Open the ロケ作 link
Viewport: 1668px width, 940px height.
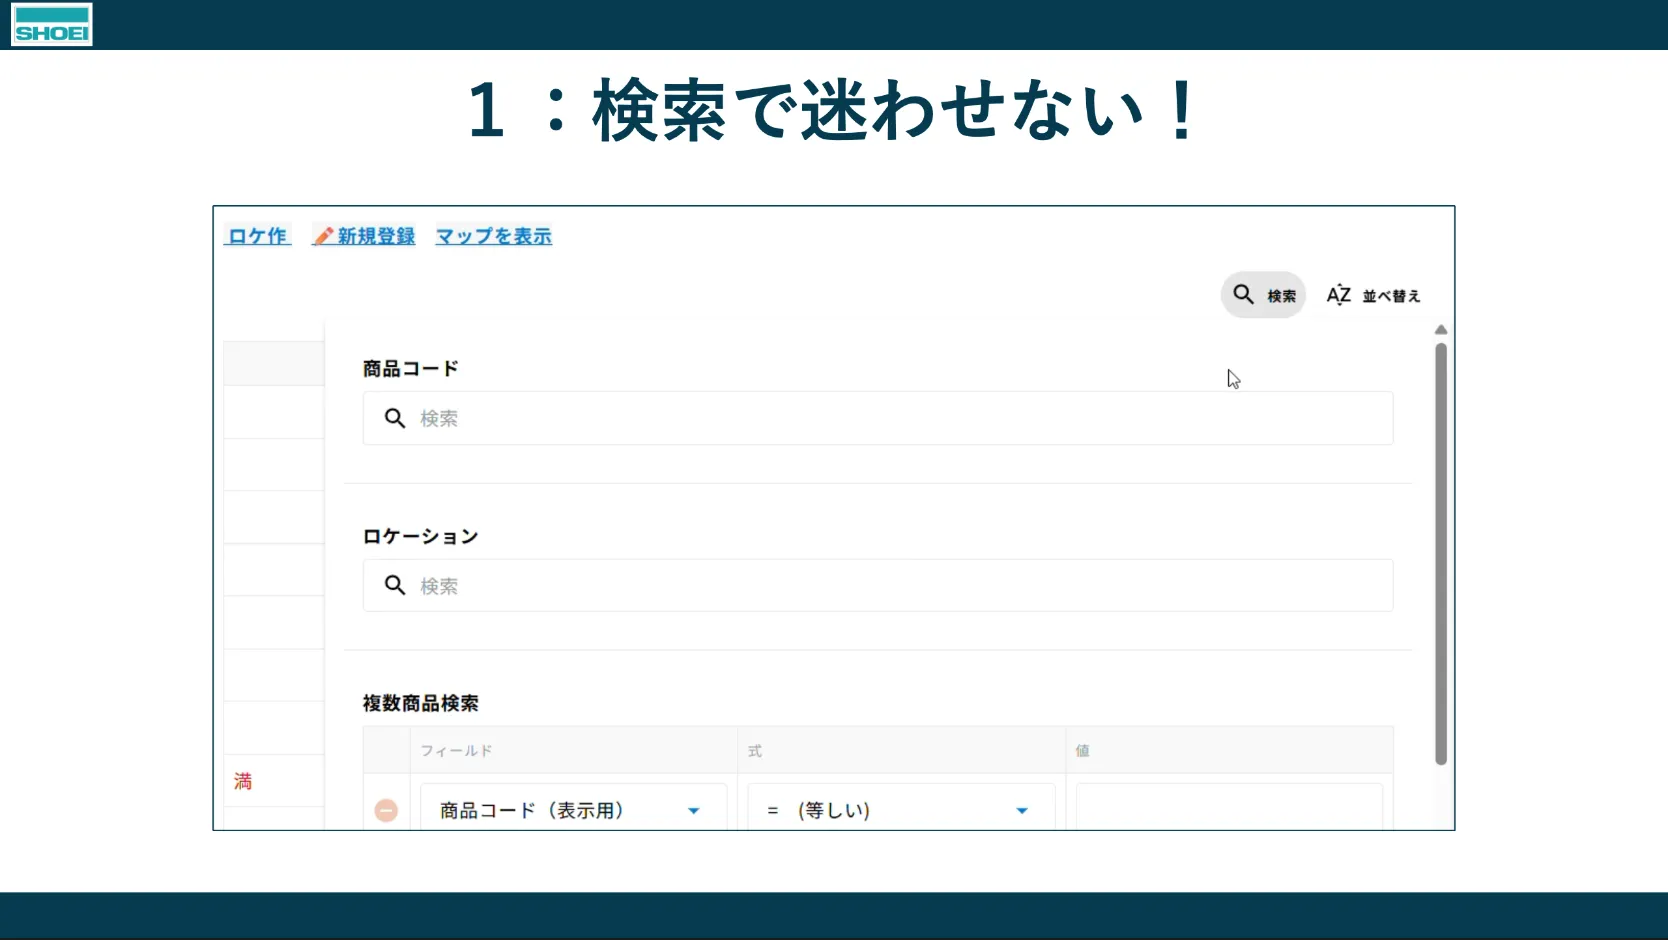click(x=258, y=236)
